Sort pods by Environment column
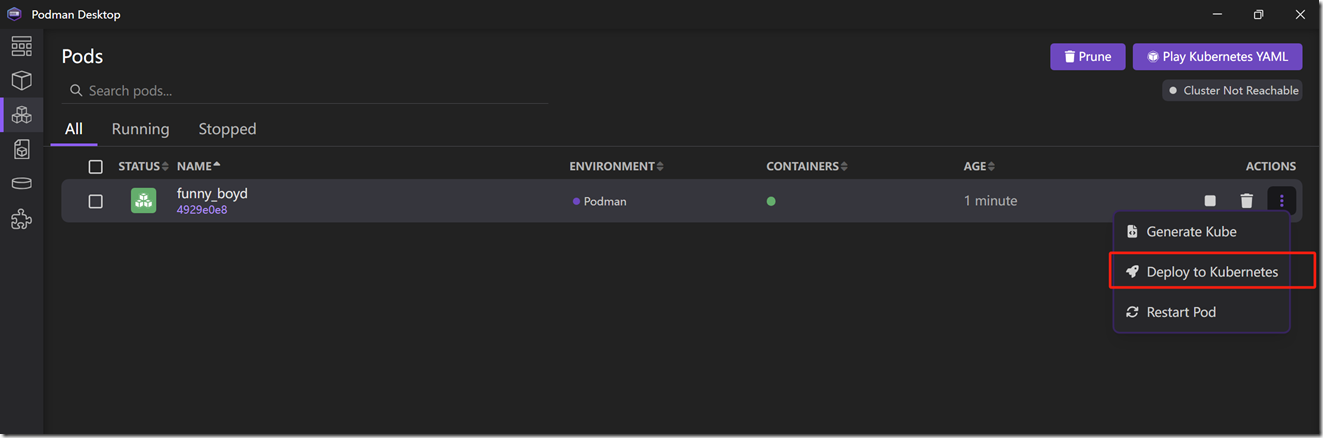The width and height of the screenshot is (1323, 438). tap(615, 167)
